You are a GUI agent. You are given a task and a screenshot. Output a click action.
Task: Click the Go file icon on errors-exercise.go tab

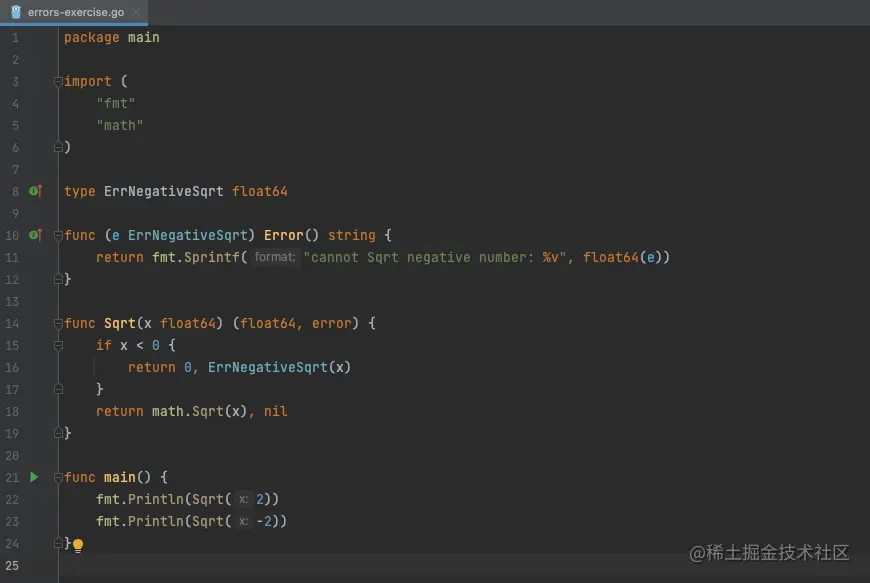(16, 12)
